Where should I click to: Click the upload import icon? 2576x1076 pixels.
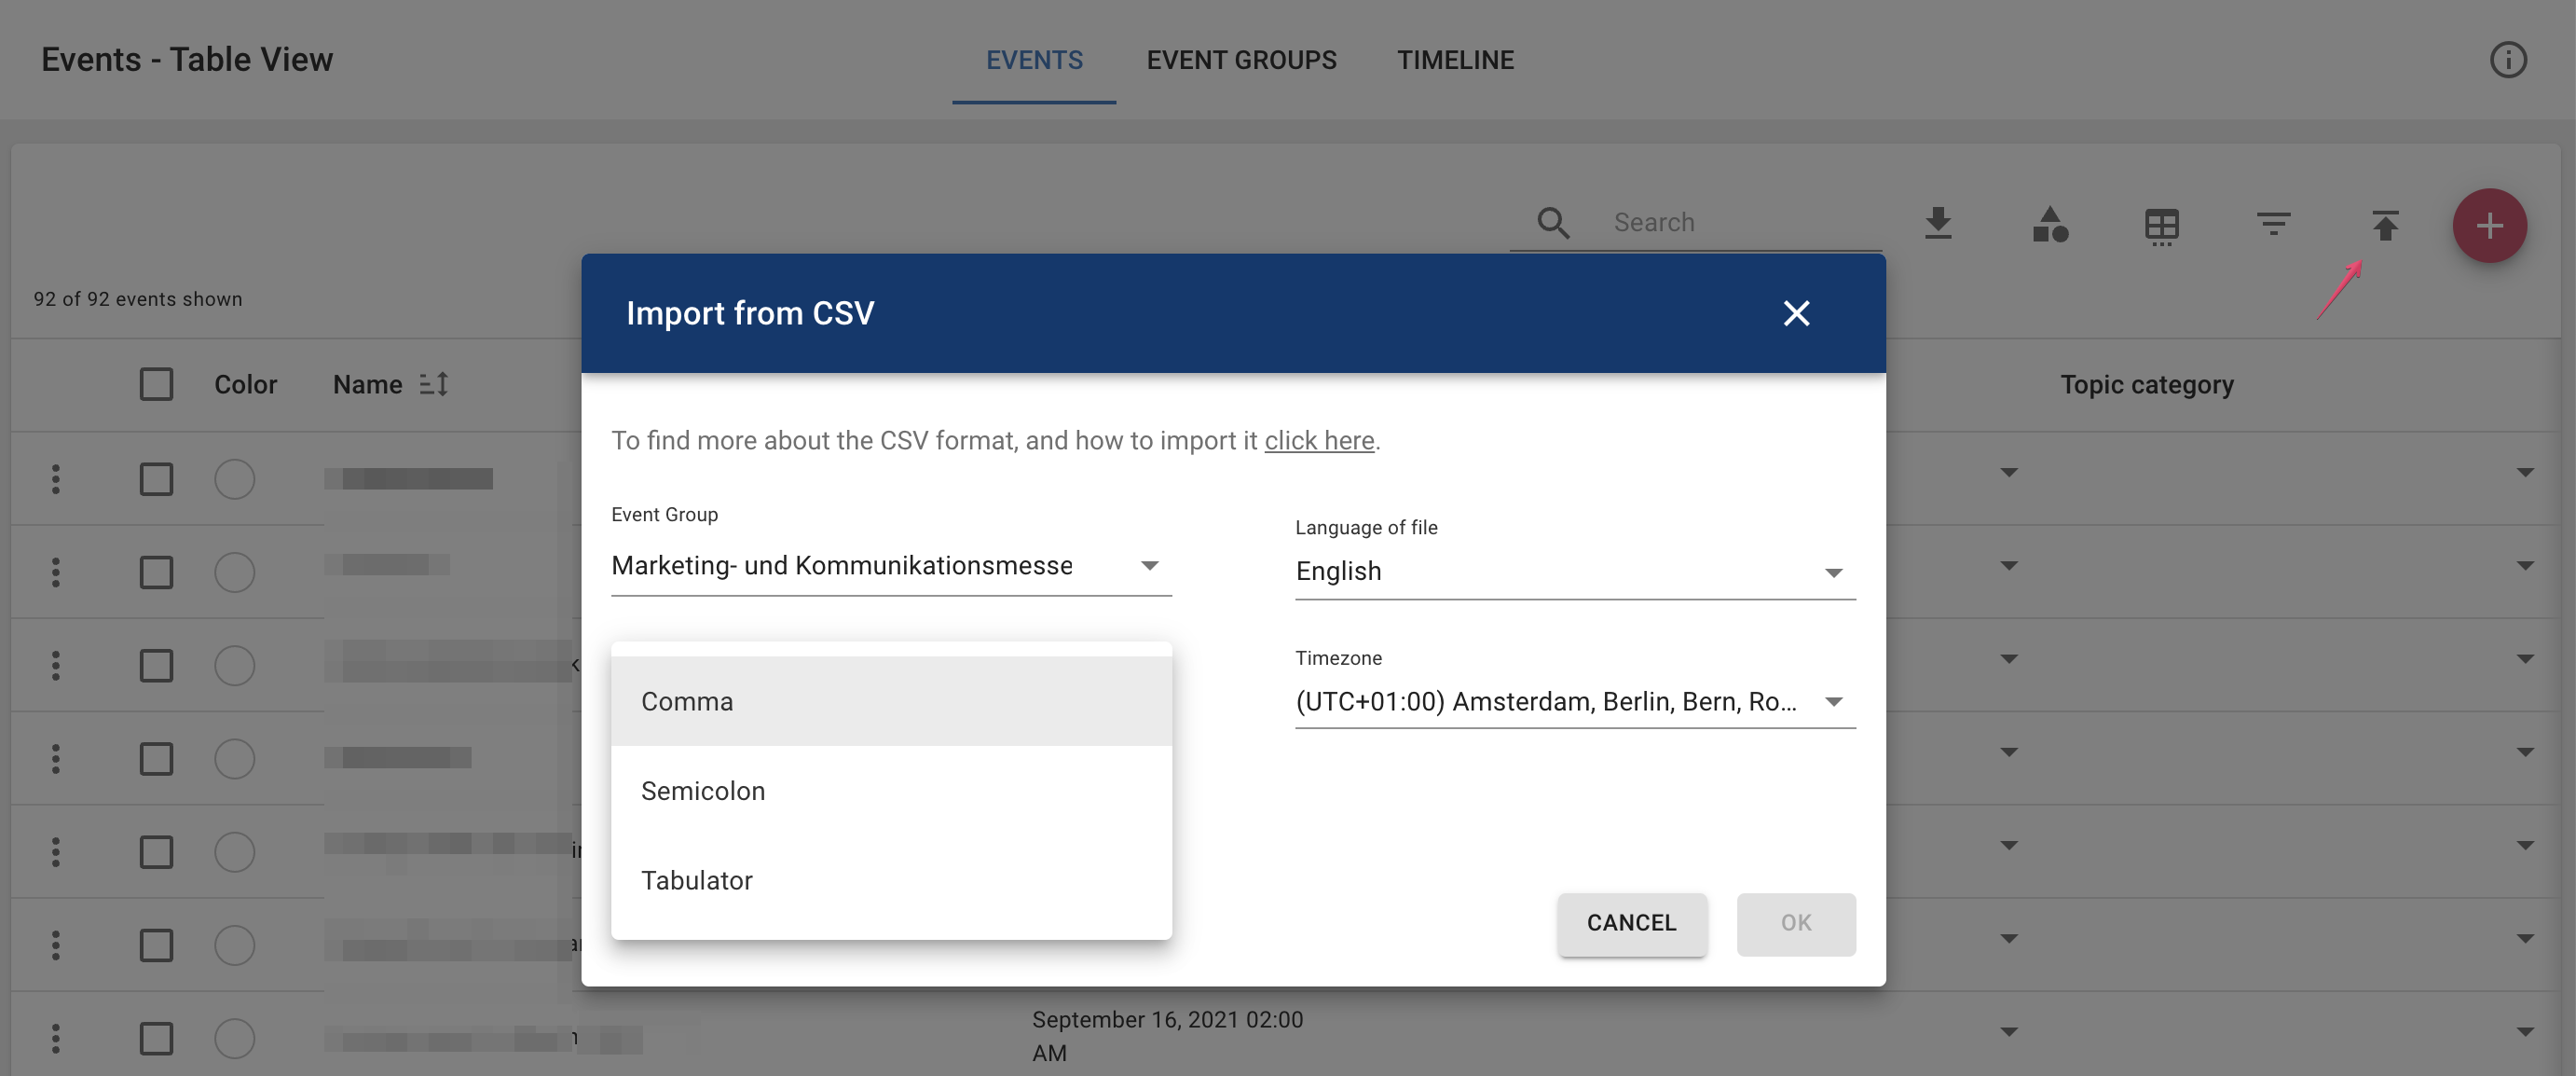click(2385, 224)
